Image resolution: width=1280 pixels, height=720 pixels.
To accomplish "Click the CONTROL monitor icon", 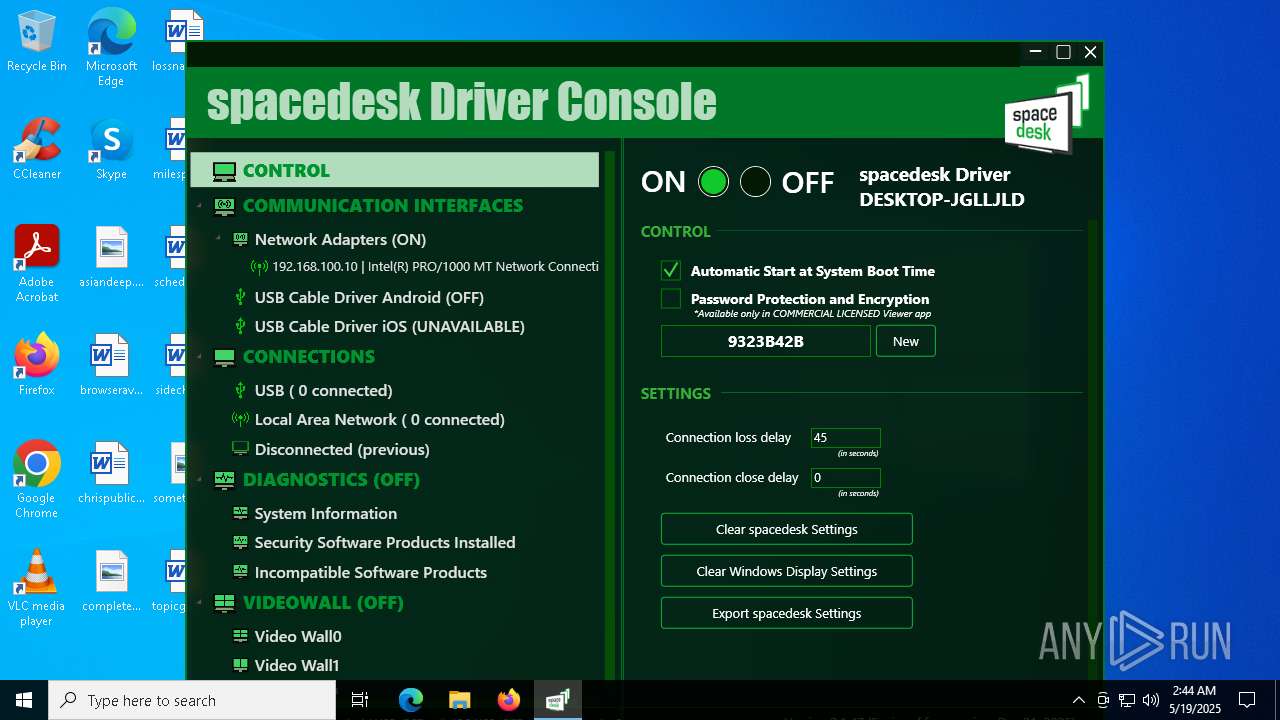I will [x=224, y=171].
